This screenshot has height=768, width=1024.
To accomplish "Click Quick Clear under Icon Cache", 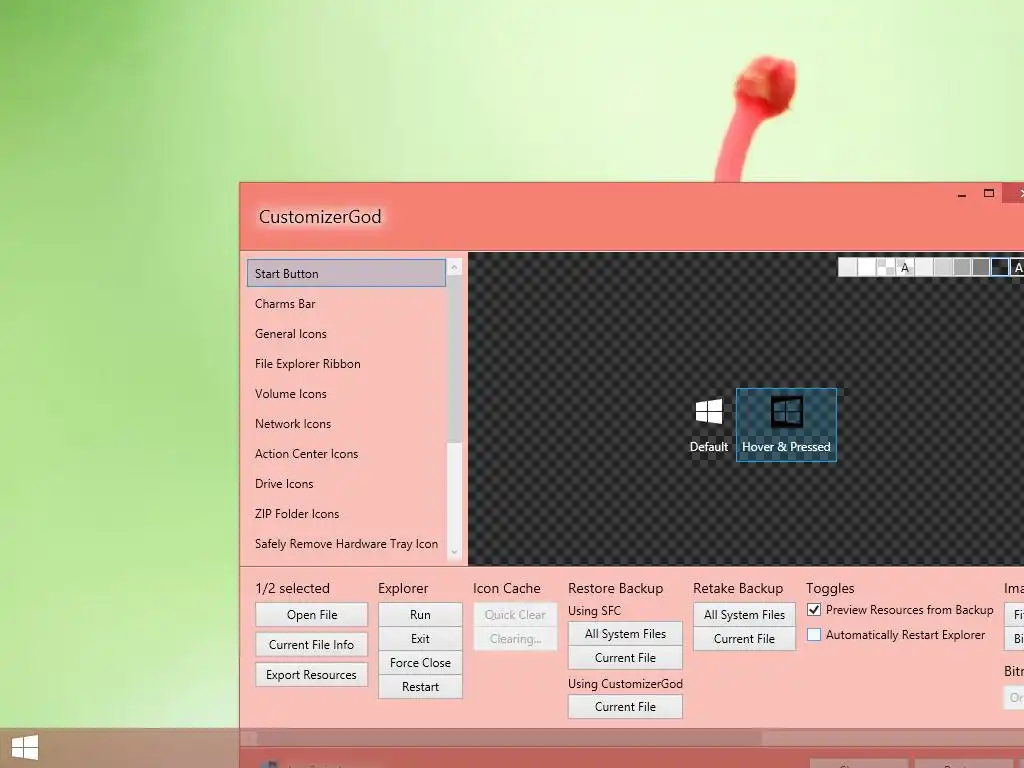I will point(515,615).
